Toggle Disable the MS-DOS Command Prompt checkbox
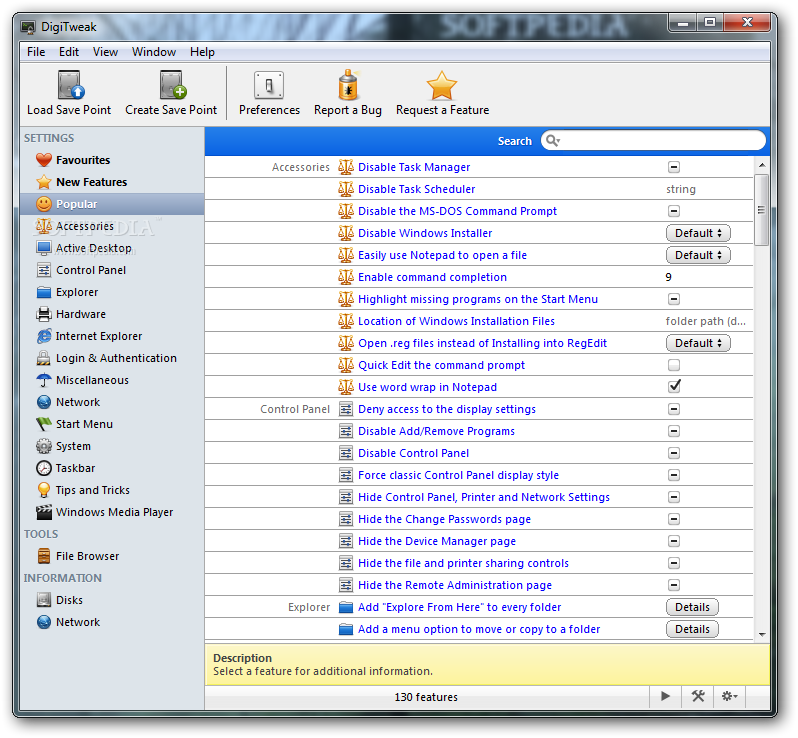This screenshot has height=738, width=798. point(674,211)
